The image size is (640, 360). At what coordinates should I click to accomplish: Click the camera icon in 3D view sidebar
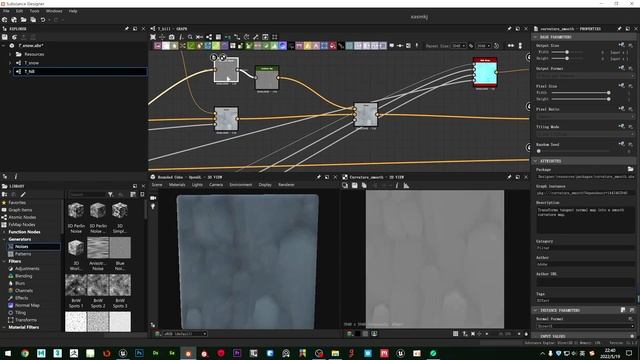coord(153,198)
